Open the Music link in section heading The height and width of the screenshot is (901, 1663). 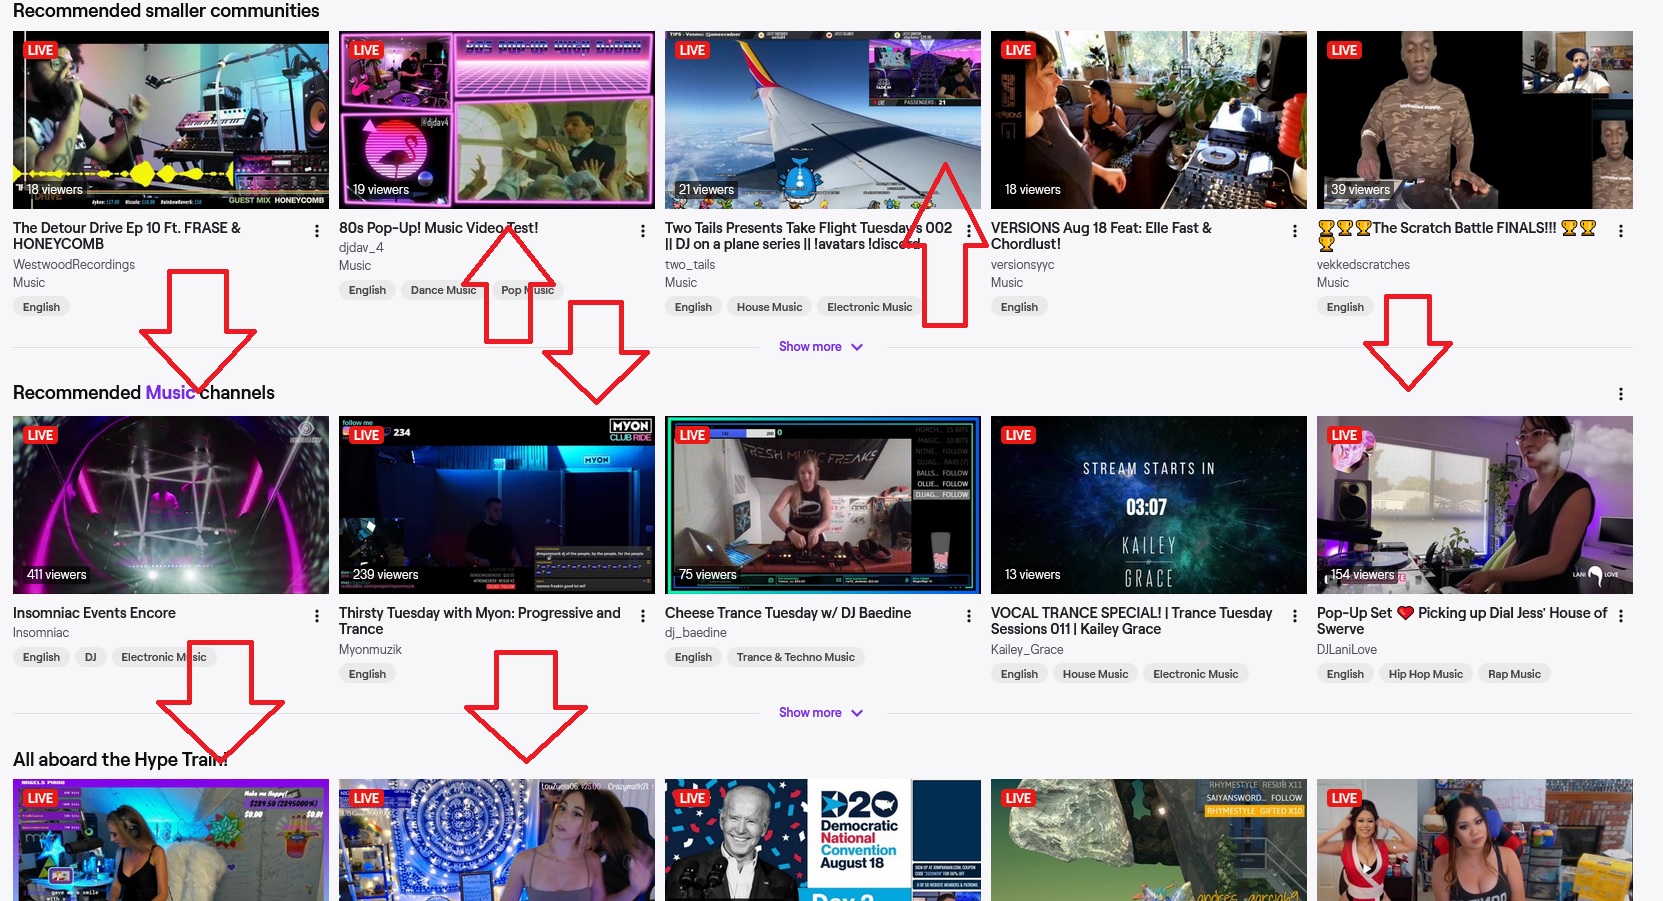click(169, 393)
